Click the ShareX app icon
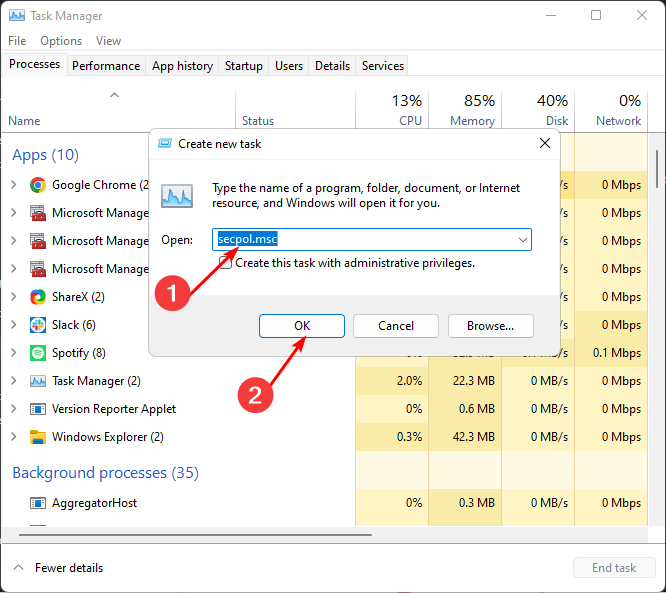 pyautogui.click(x=38, y=297)
